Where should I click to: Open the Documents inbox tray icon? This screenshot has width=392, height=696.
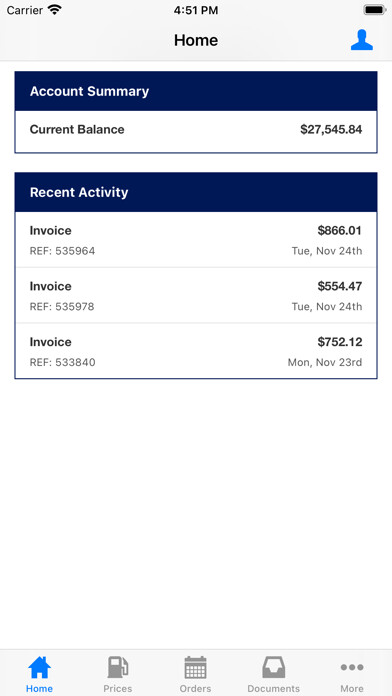tap(273, 667)
